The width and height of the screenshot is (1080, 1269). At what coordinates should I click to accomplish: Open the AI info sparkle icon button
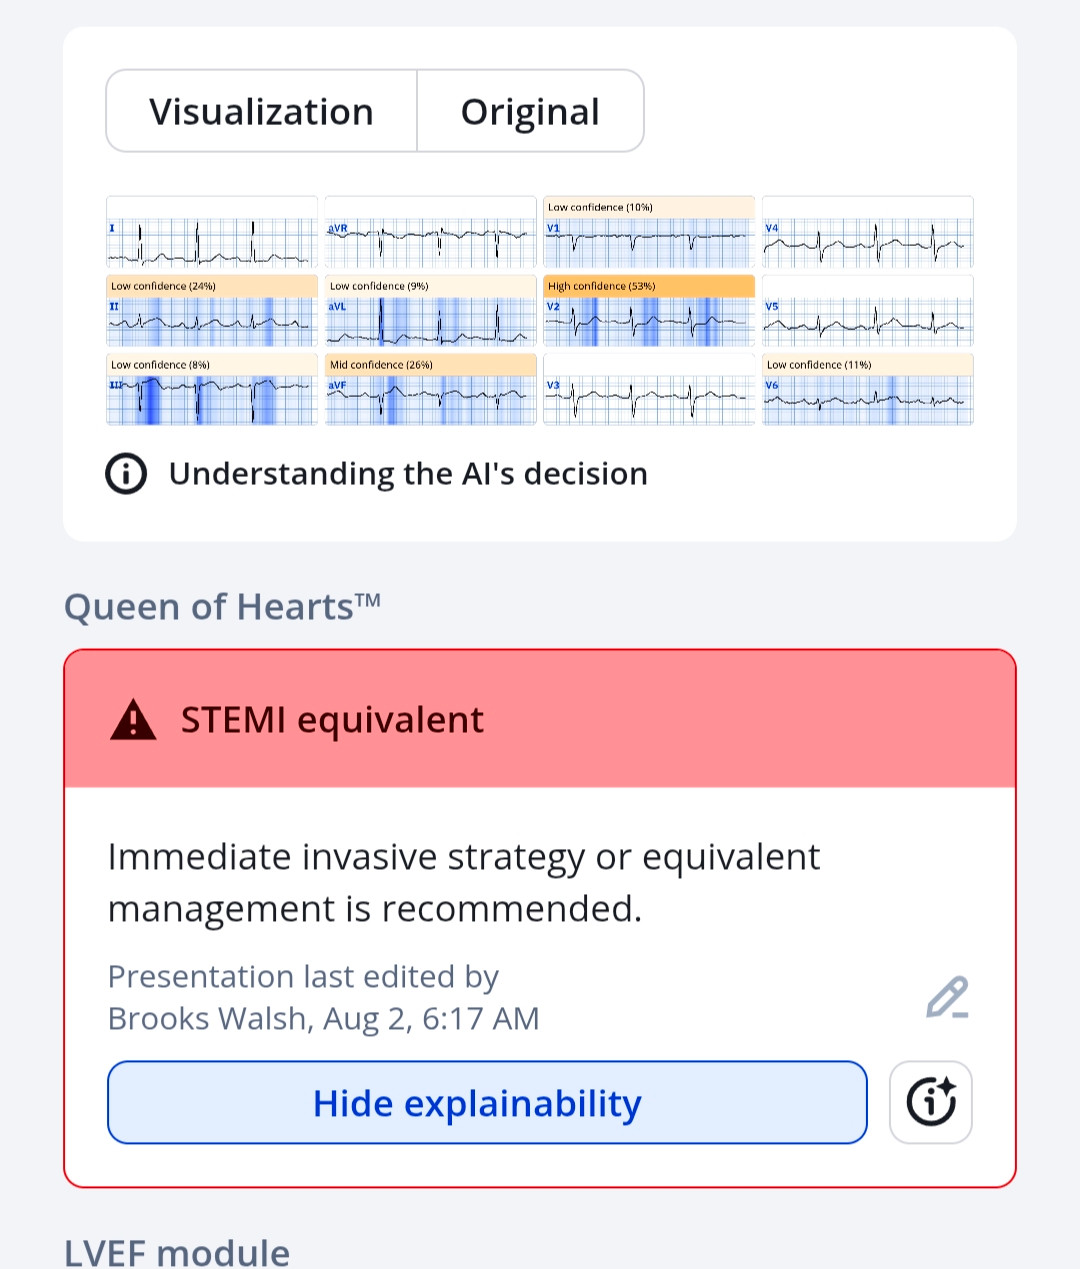(x=931, y=1102)
